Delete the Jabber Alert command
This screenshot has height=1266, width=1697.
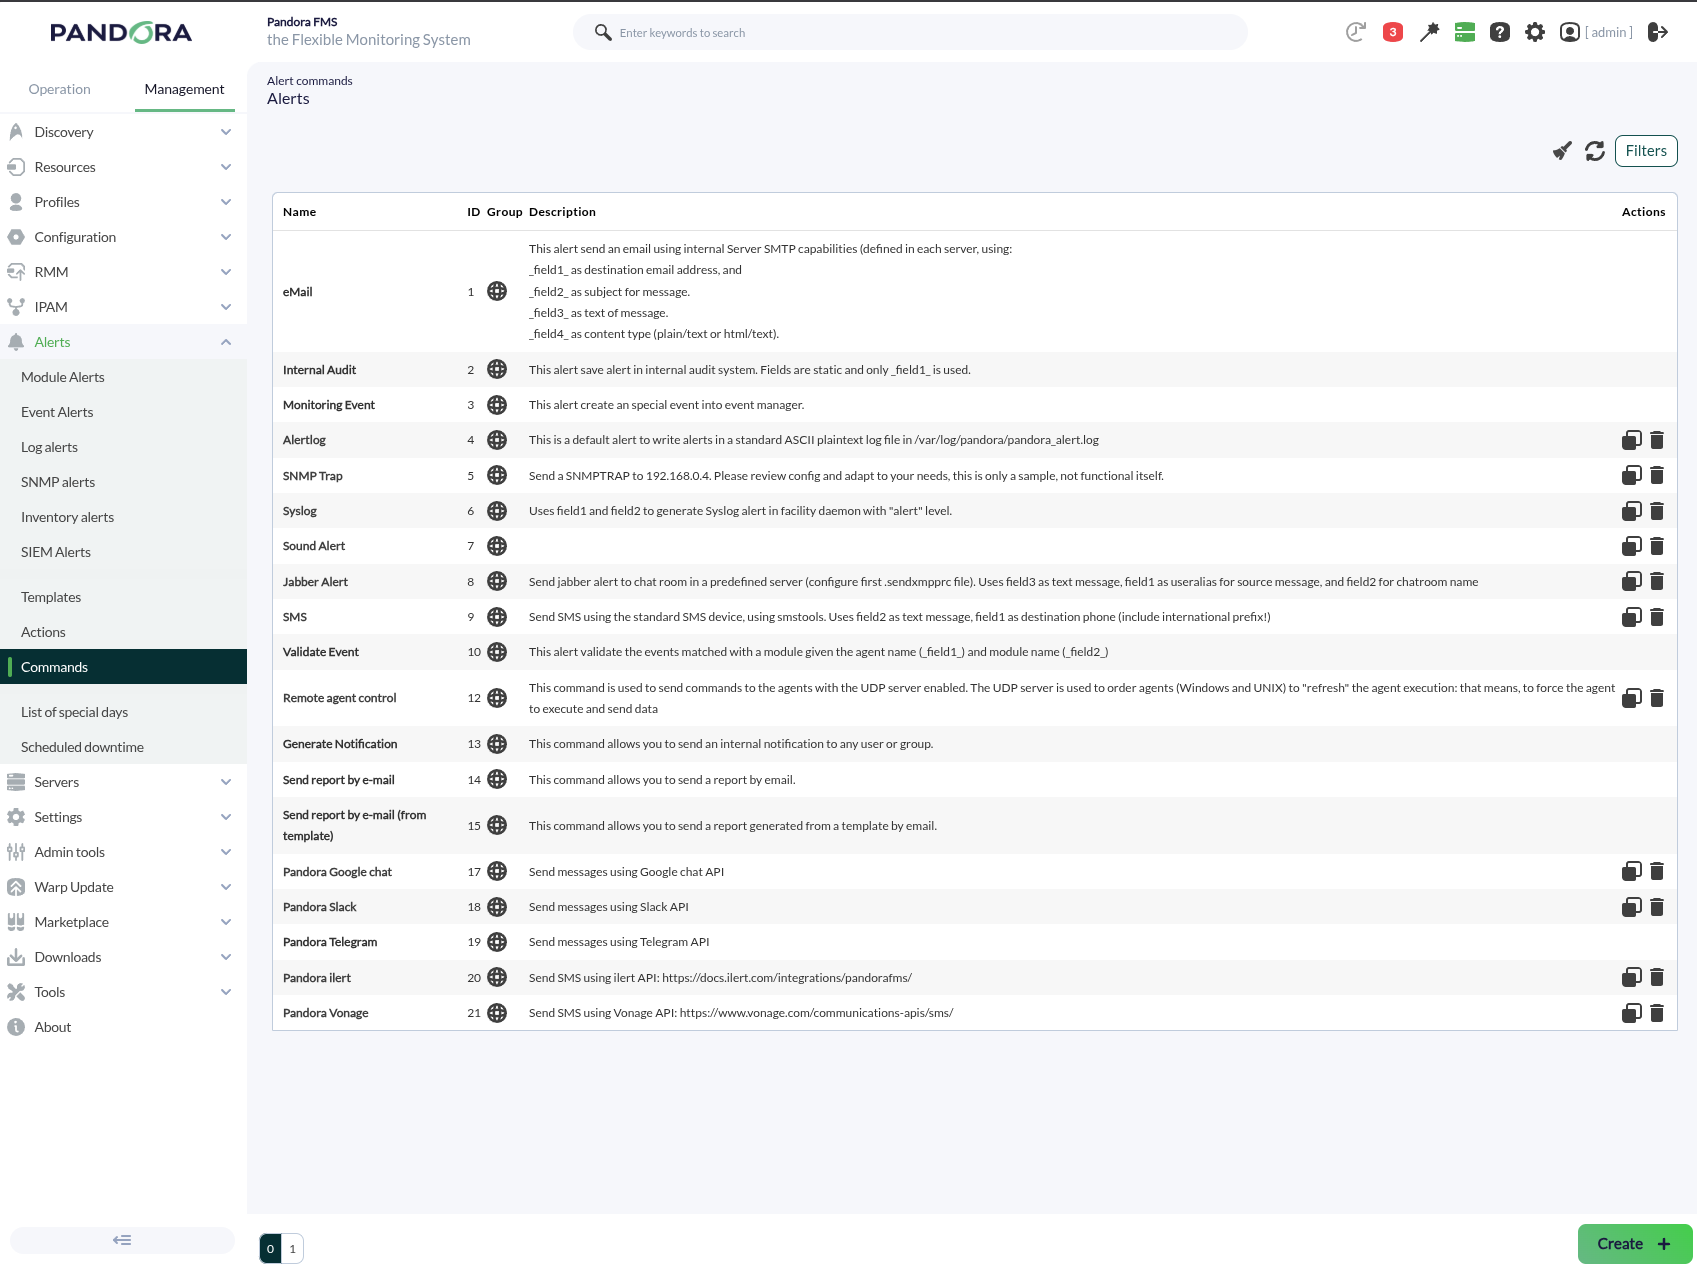1657,581
